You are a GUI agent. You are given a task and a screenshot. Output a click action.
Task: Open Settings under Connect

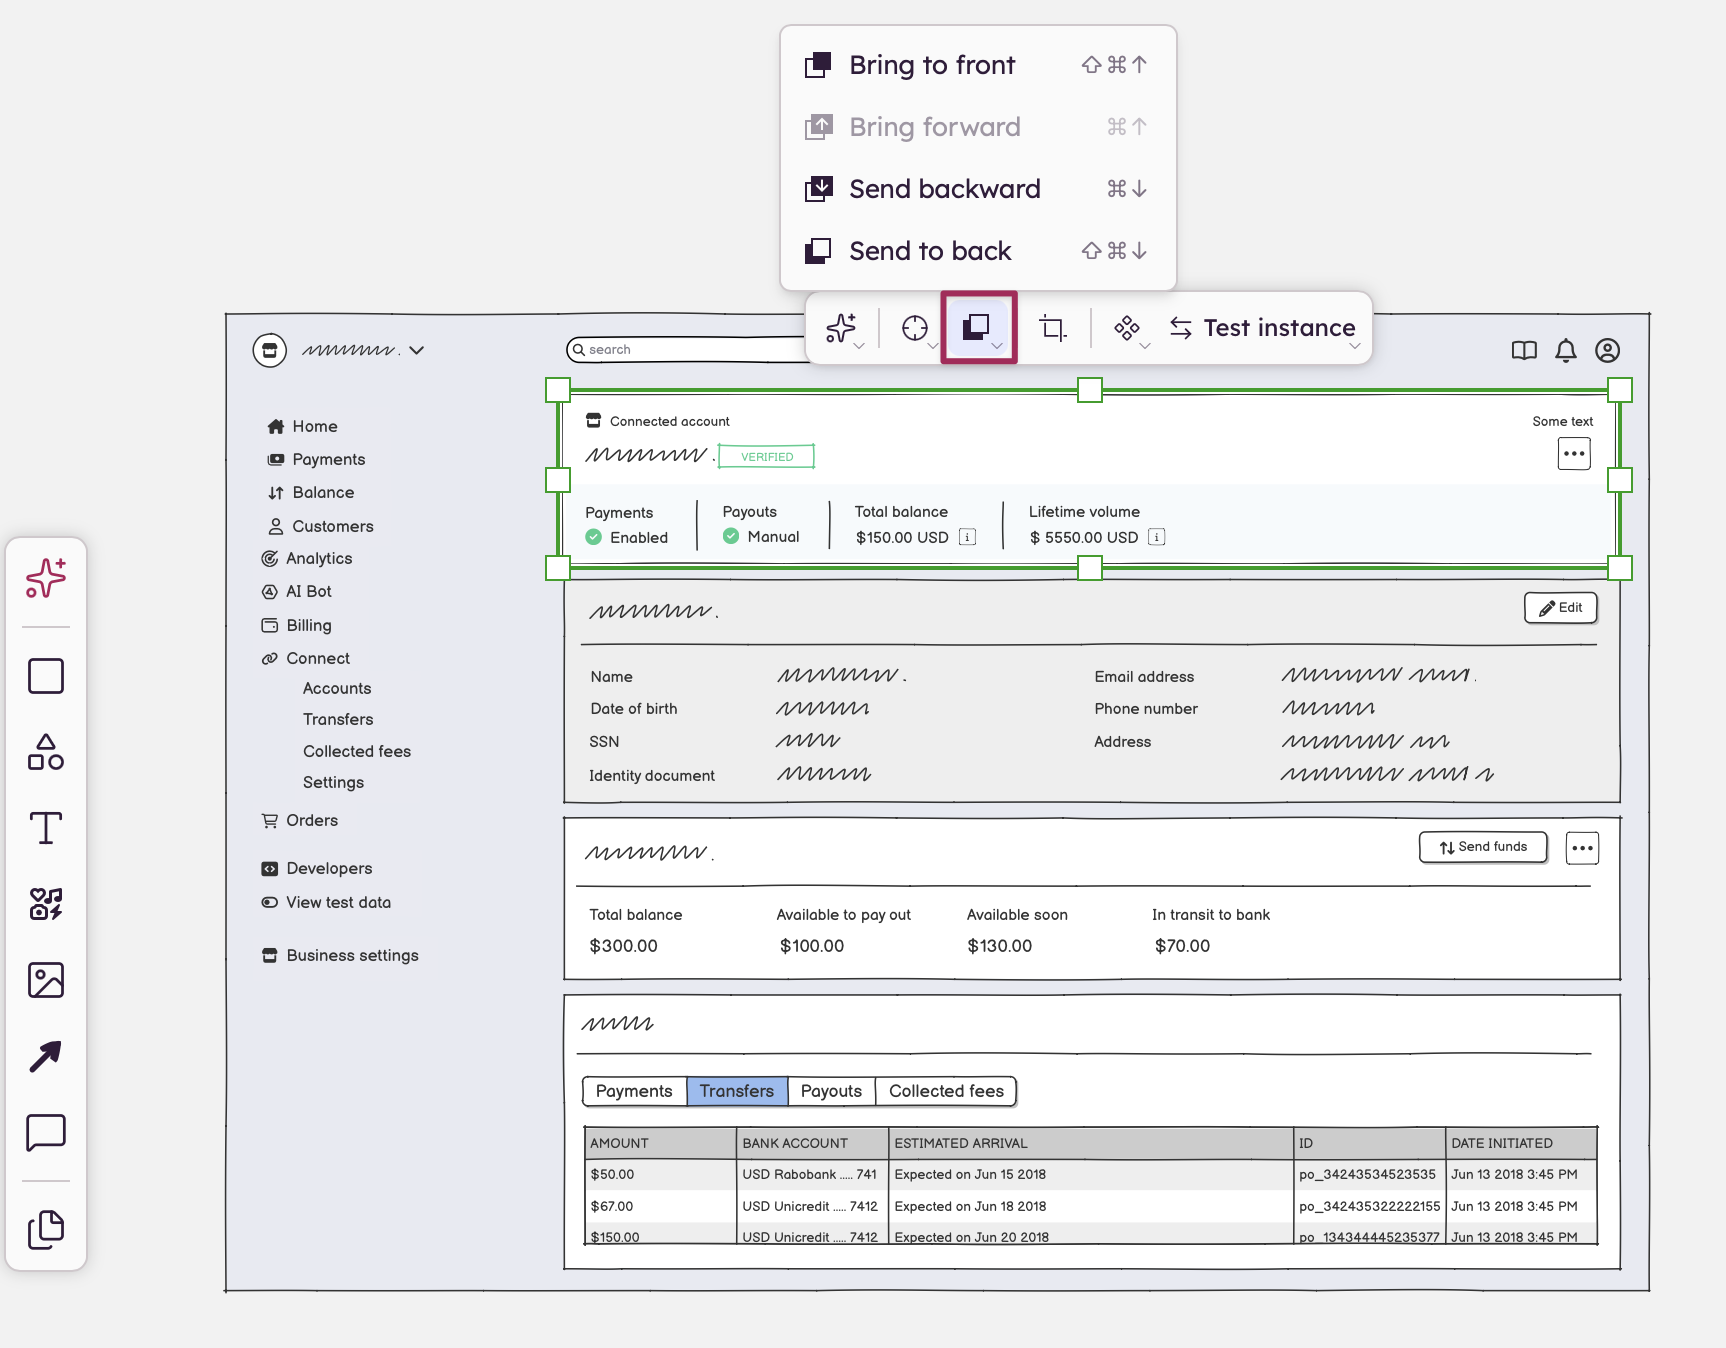pos(333,782)
